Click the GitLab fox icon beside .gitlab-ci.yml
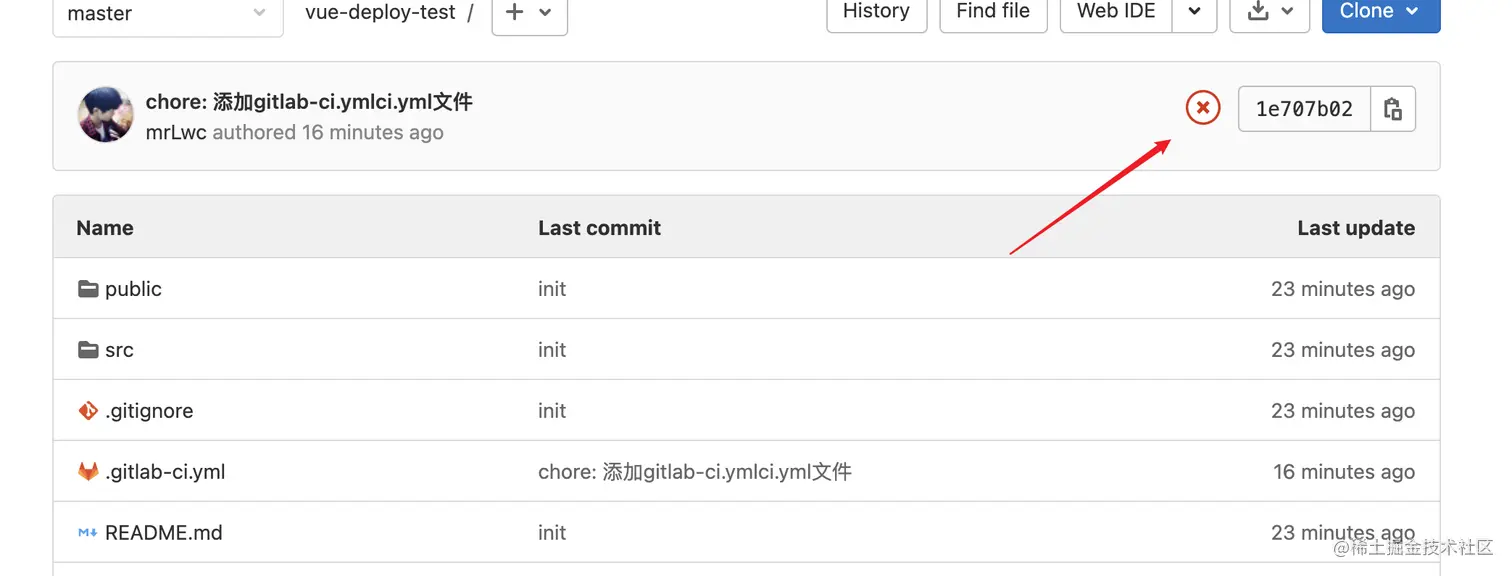 pos(88,472)
